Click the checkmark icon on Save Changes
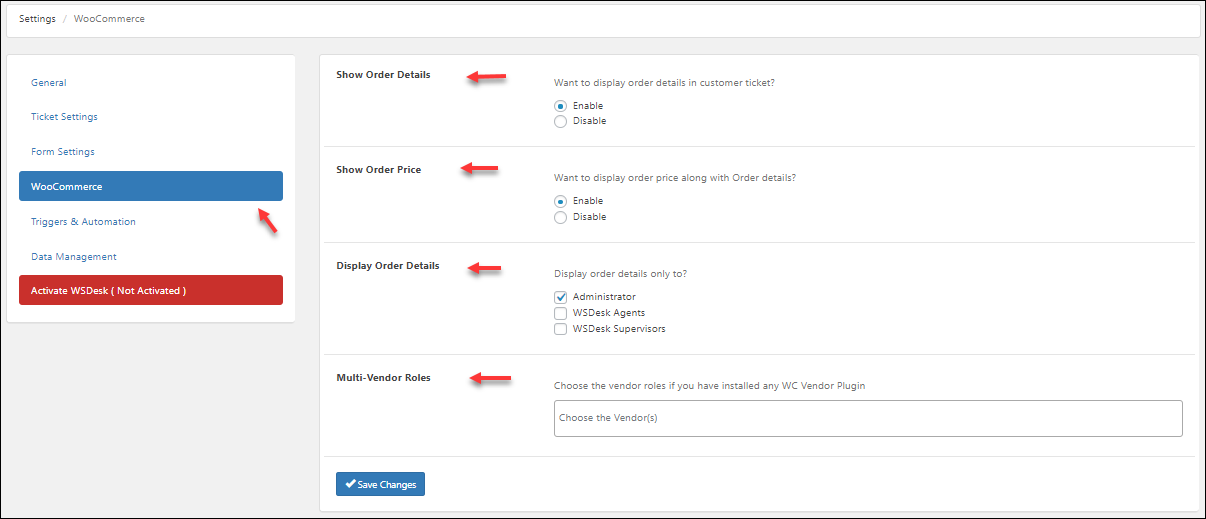This screenshot has height=519, width=1206. click(350, 484)
